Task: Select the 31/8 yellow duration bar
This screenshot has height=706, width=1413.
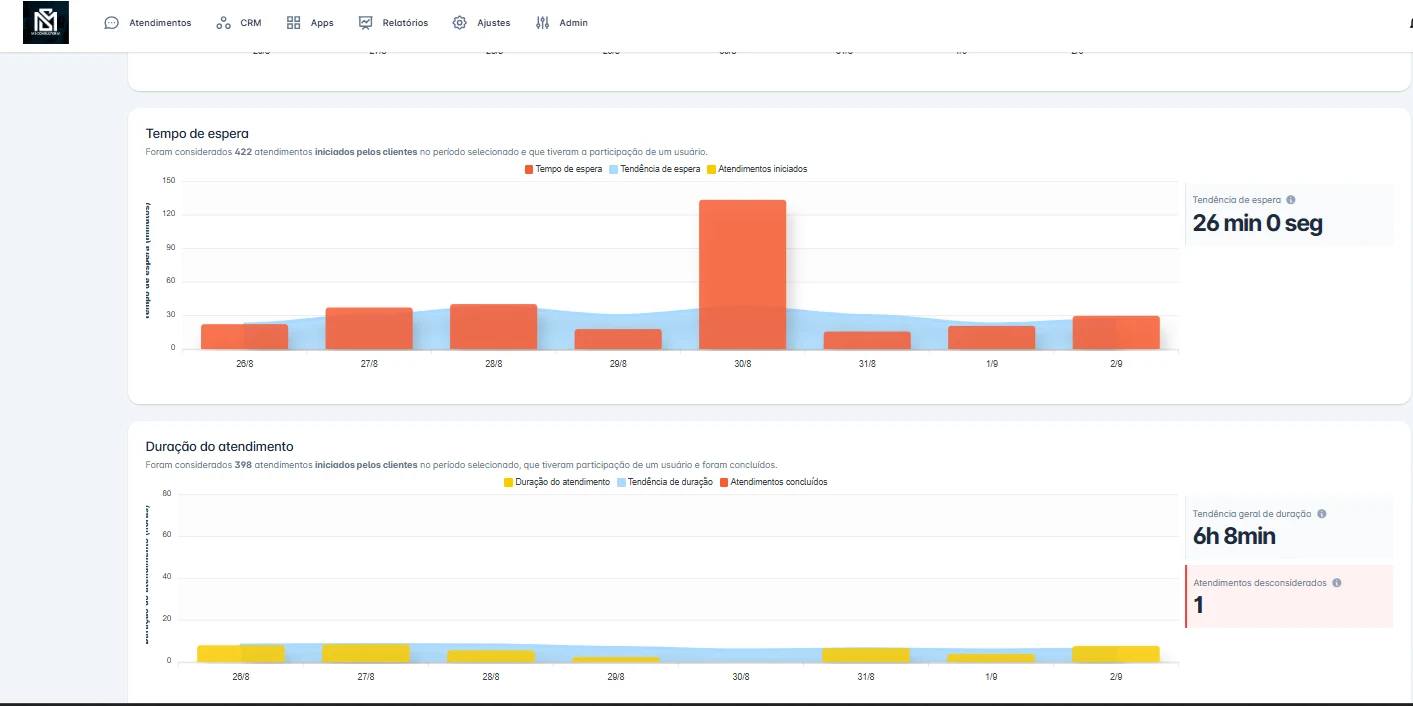Action: click(x=866, y=655)
